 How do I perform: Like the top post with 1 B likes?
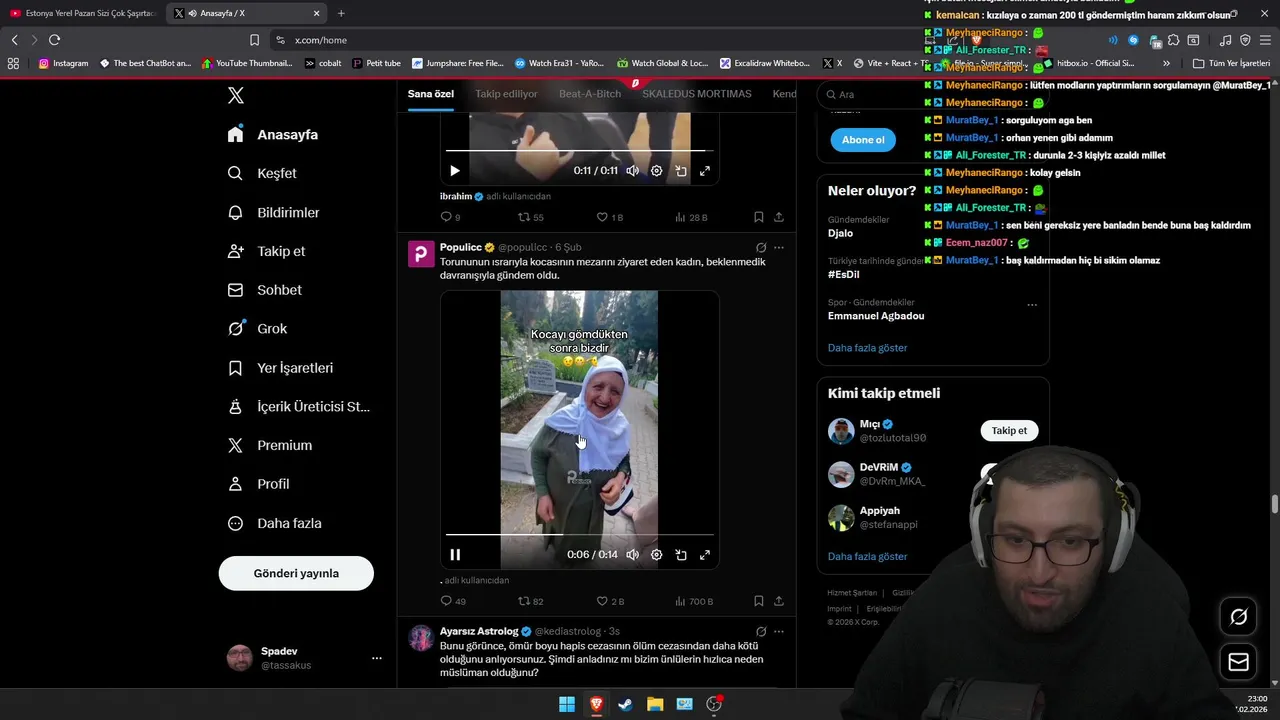point(610,217)
